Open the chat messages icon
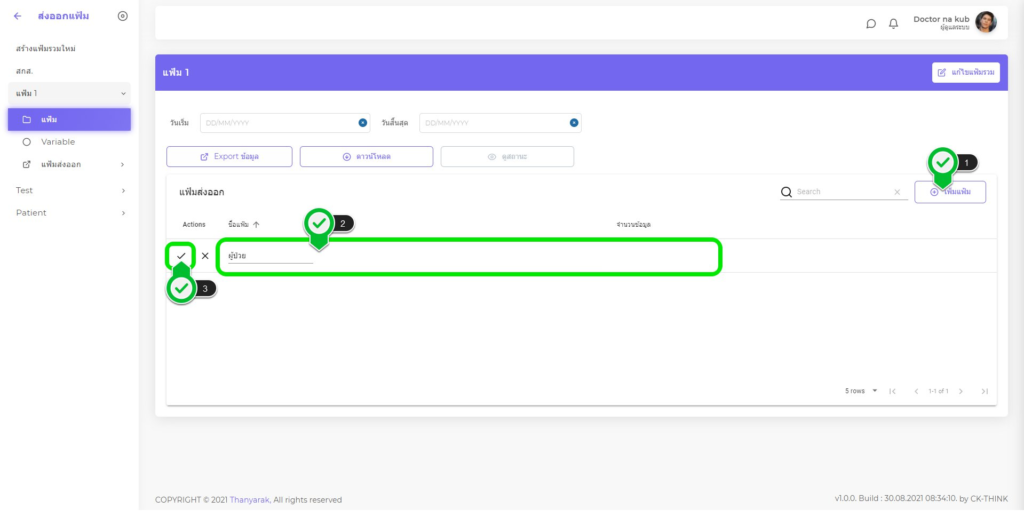Viewport: 1024px width, 525px height. click(x=871, y=24)
